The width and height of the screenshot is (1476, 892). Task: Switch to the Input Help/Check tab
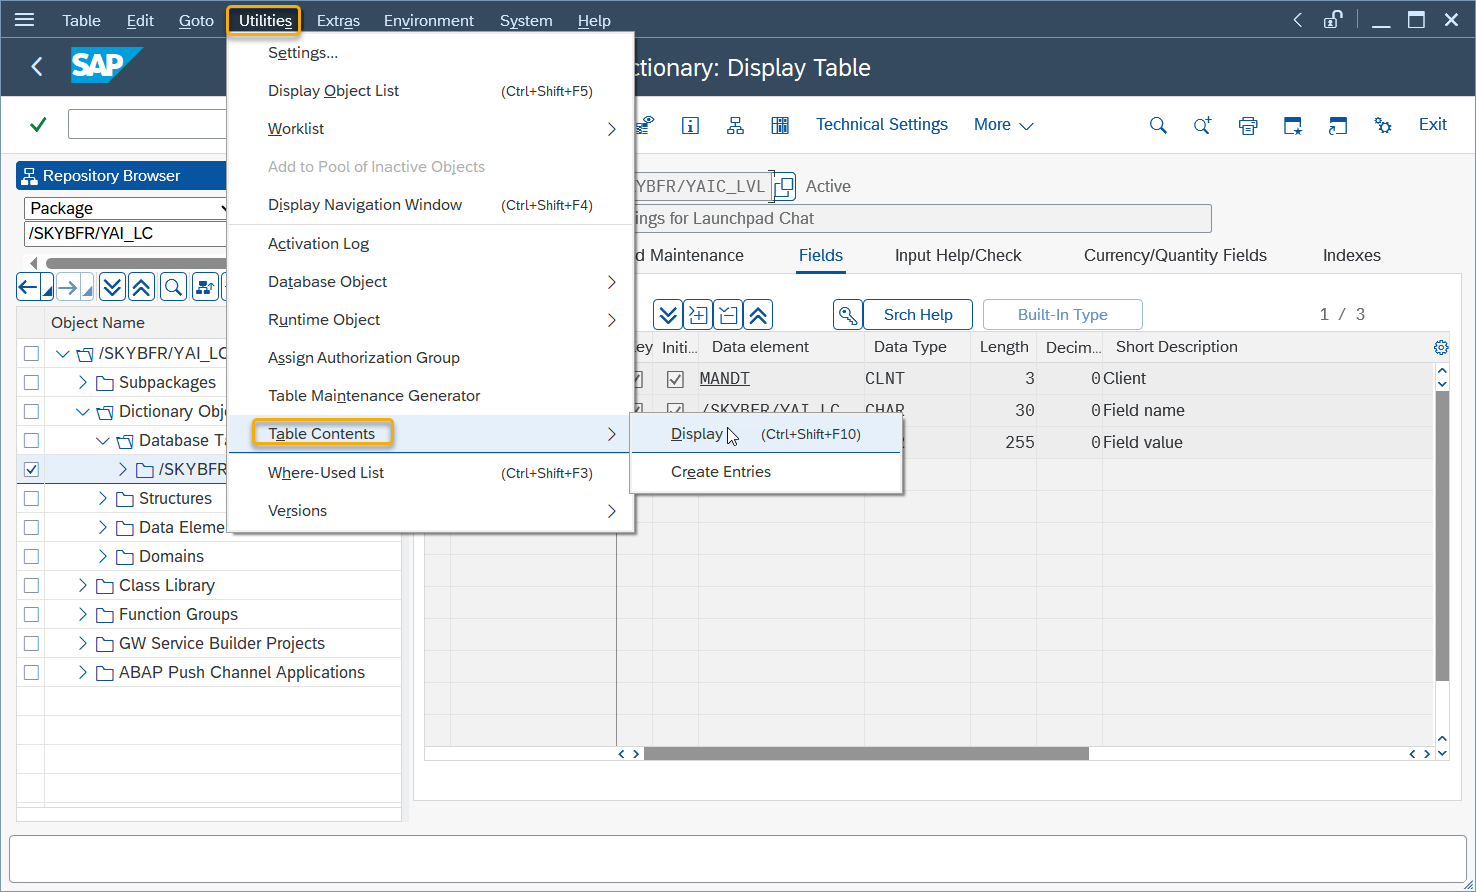(957, 255)
